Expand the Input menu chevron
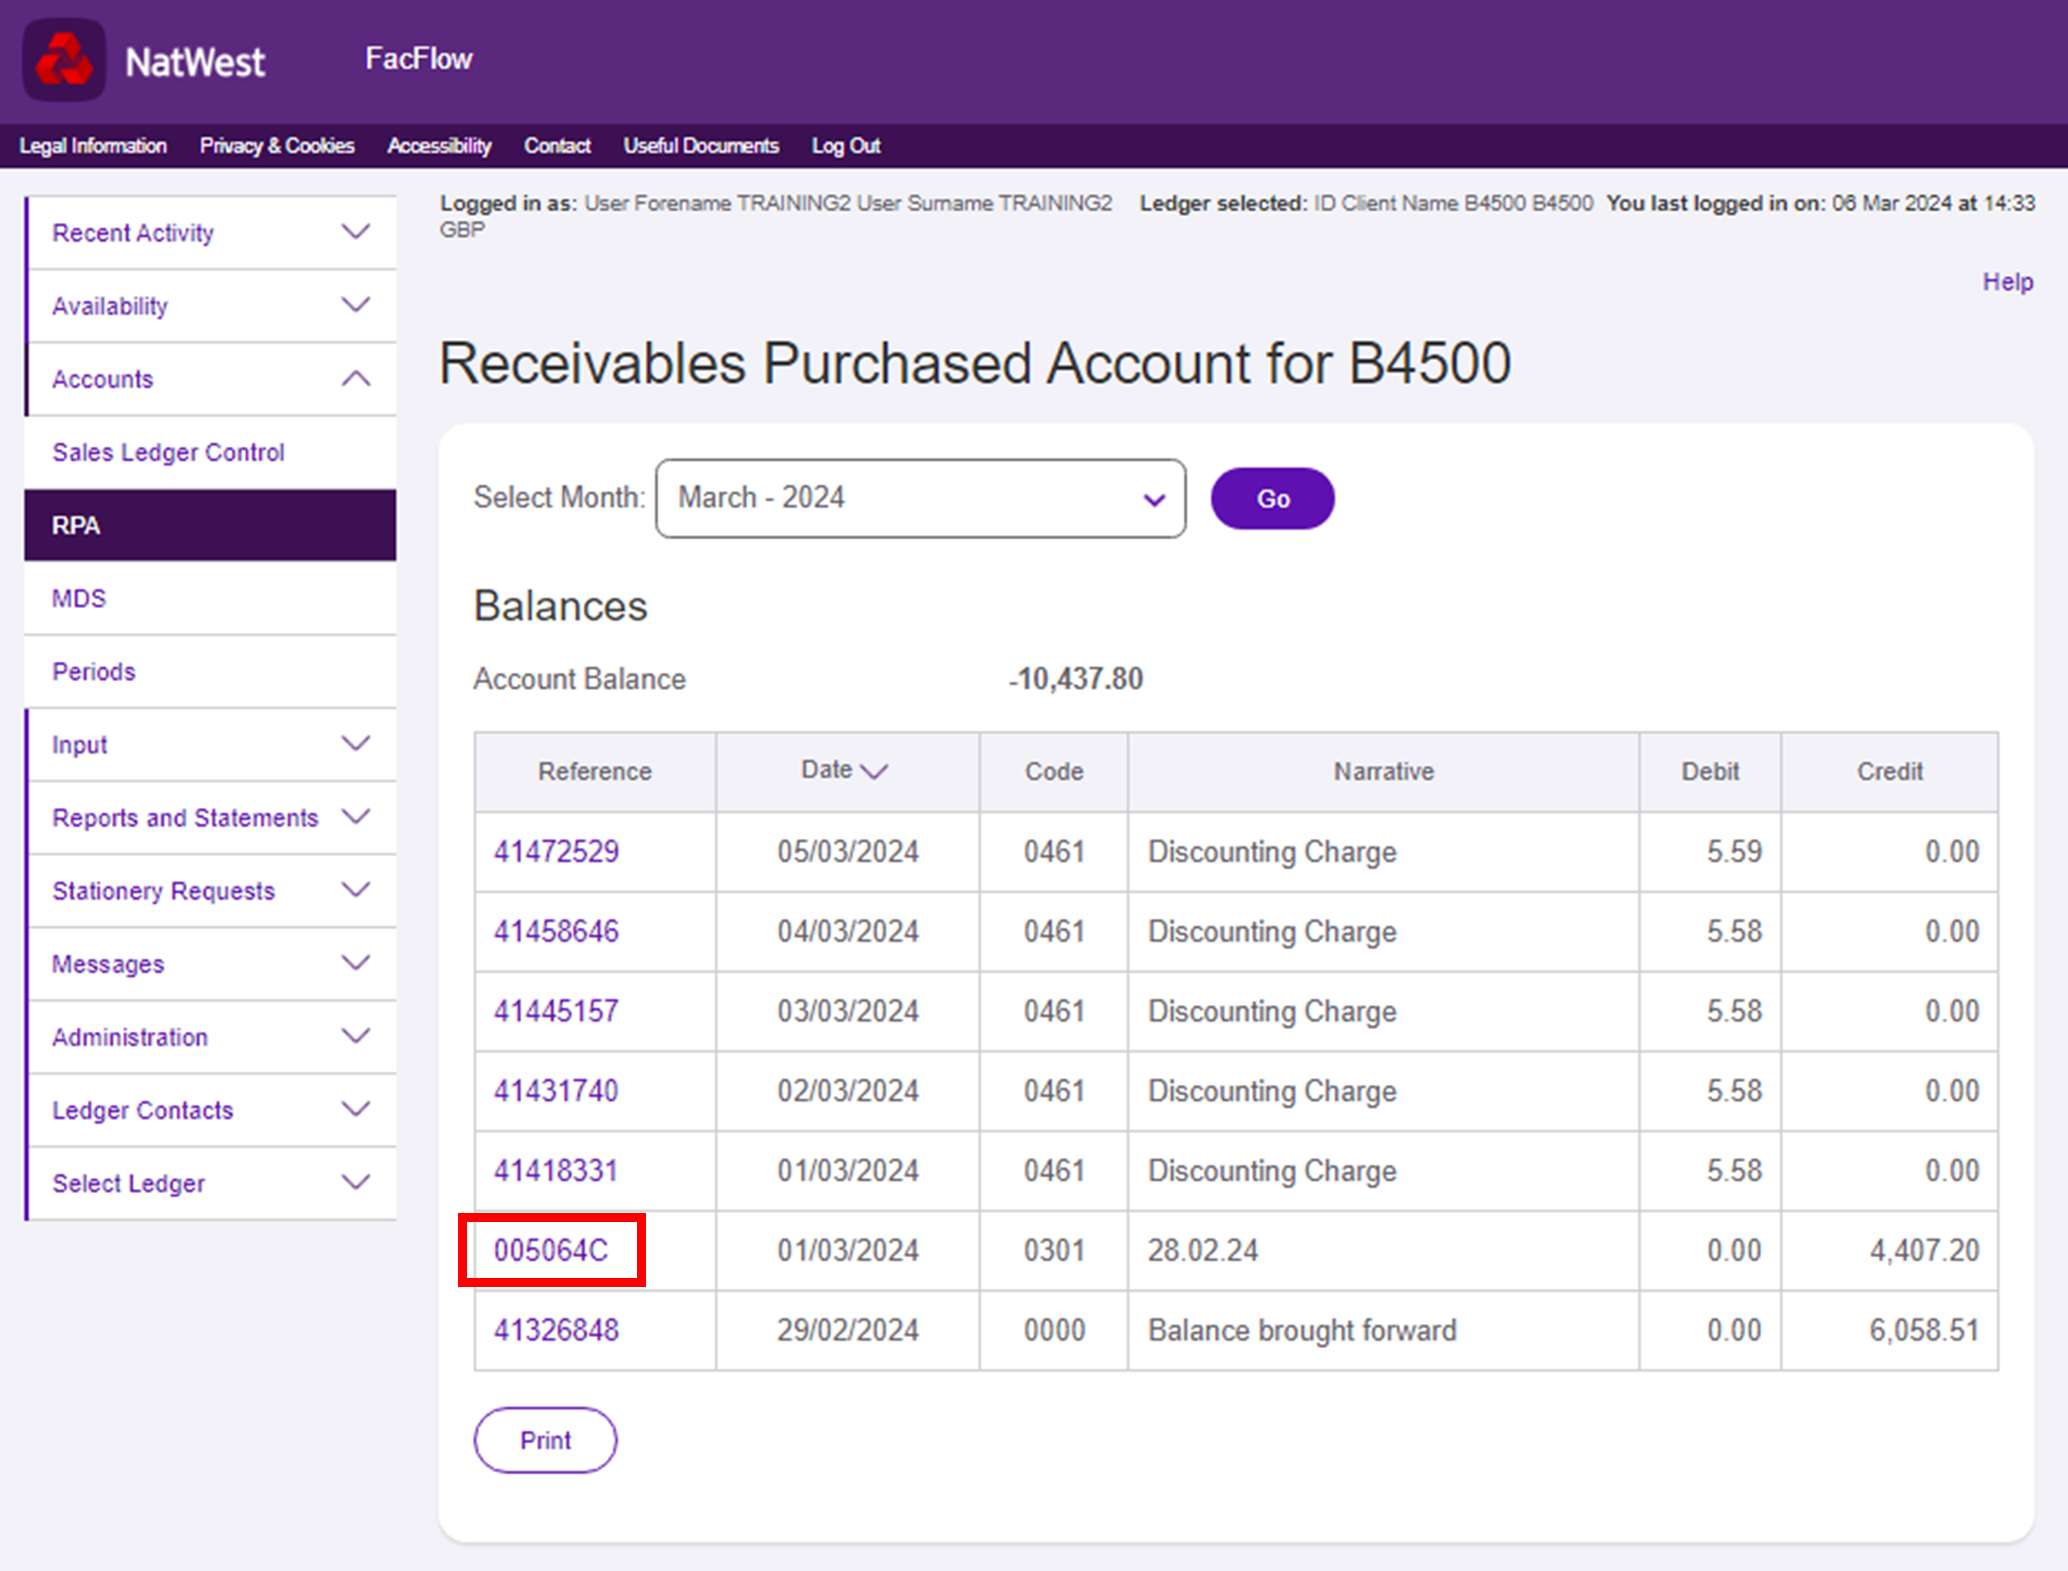 [x=356, y=744]
